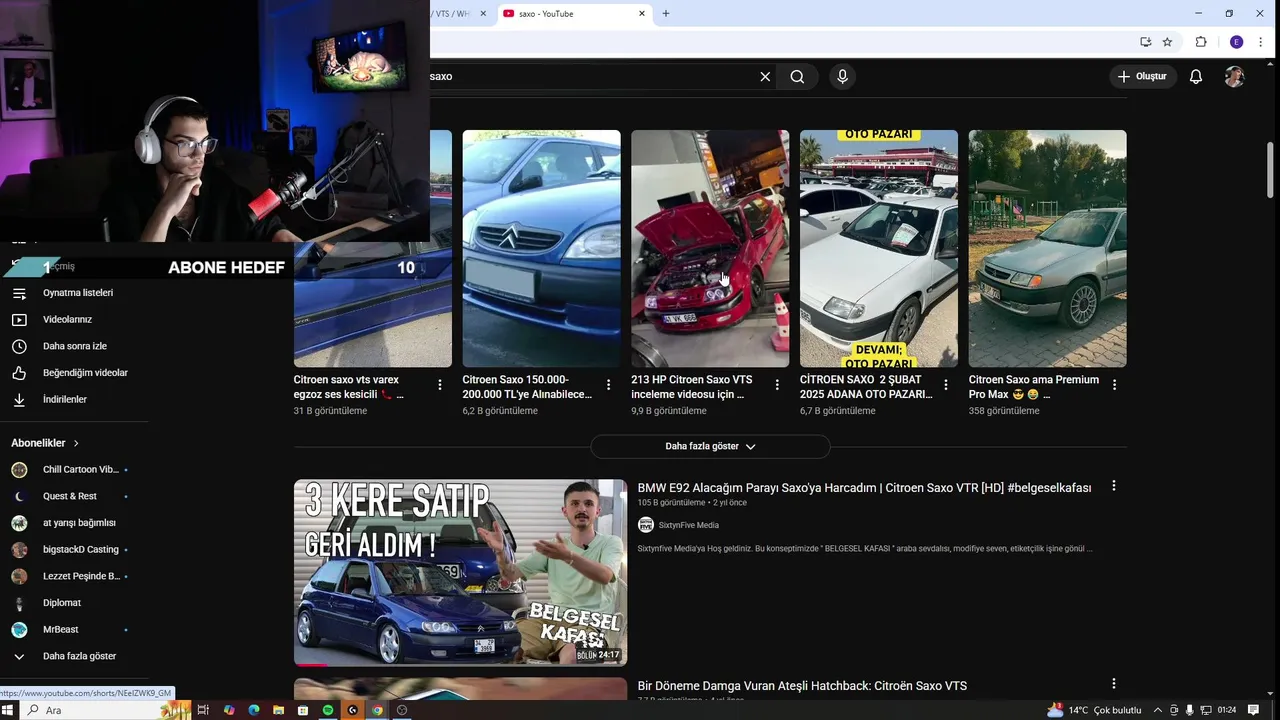Open Chrome from the taskbar
The height and width of the screenshot is (720, 1280).
tap(377, 710)
